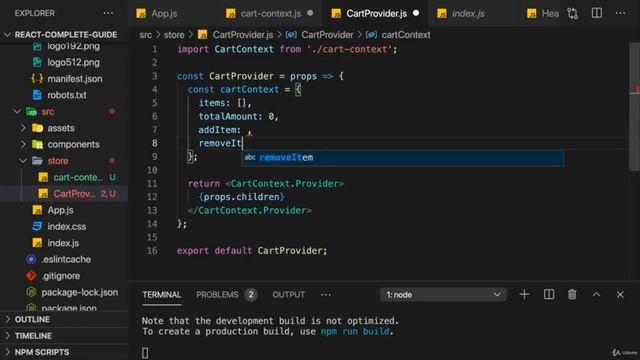The image size is (640, 360).
Task: Open index.js from the explorer tree
Action: coord(64,243)
